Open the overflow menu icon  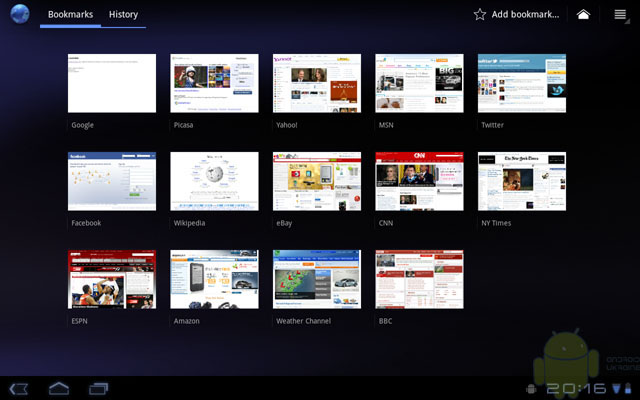click(x=620, y=14)
